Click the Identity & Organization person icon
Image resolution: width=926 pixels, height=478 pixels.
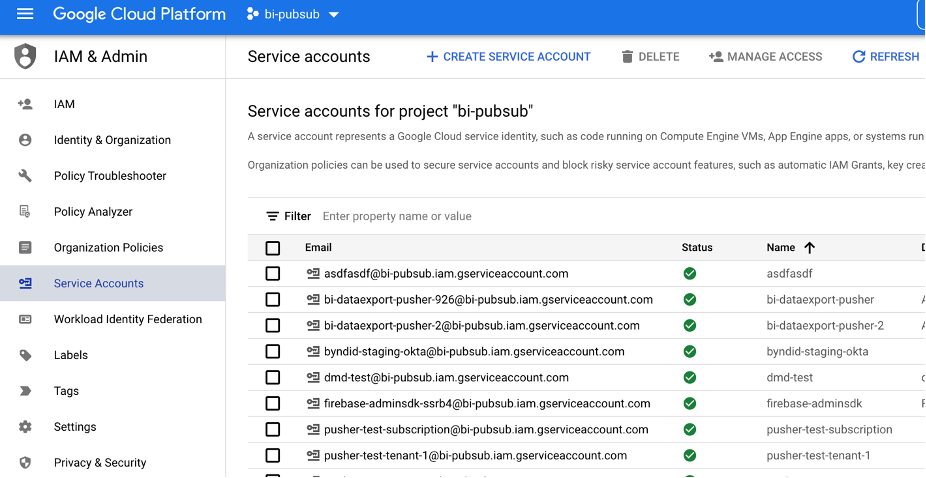click(25, 140)
